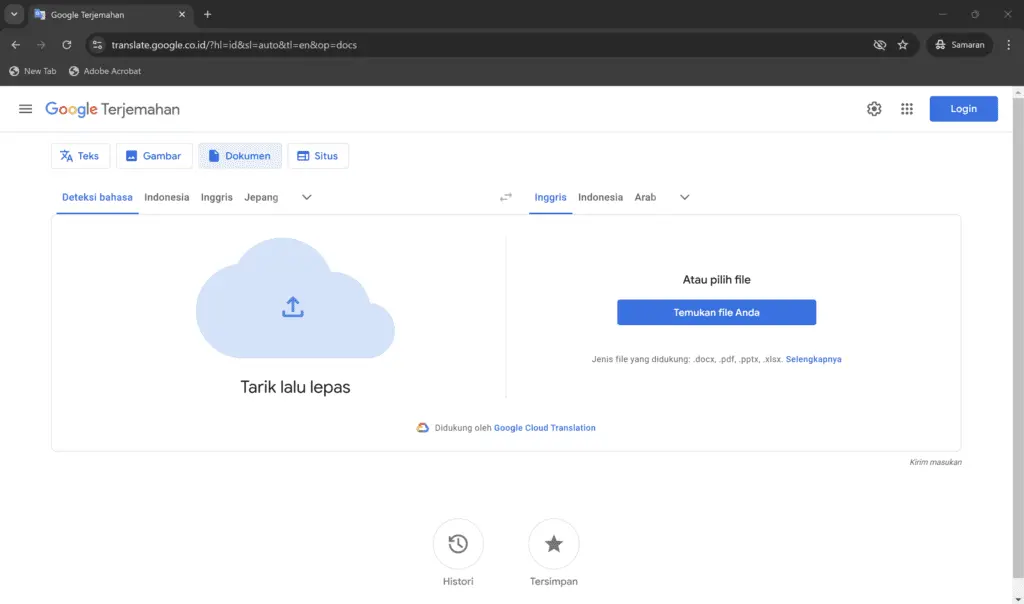Go forward in browser history

(x=41, y=45)
